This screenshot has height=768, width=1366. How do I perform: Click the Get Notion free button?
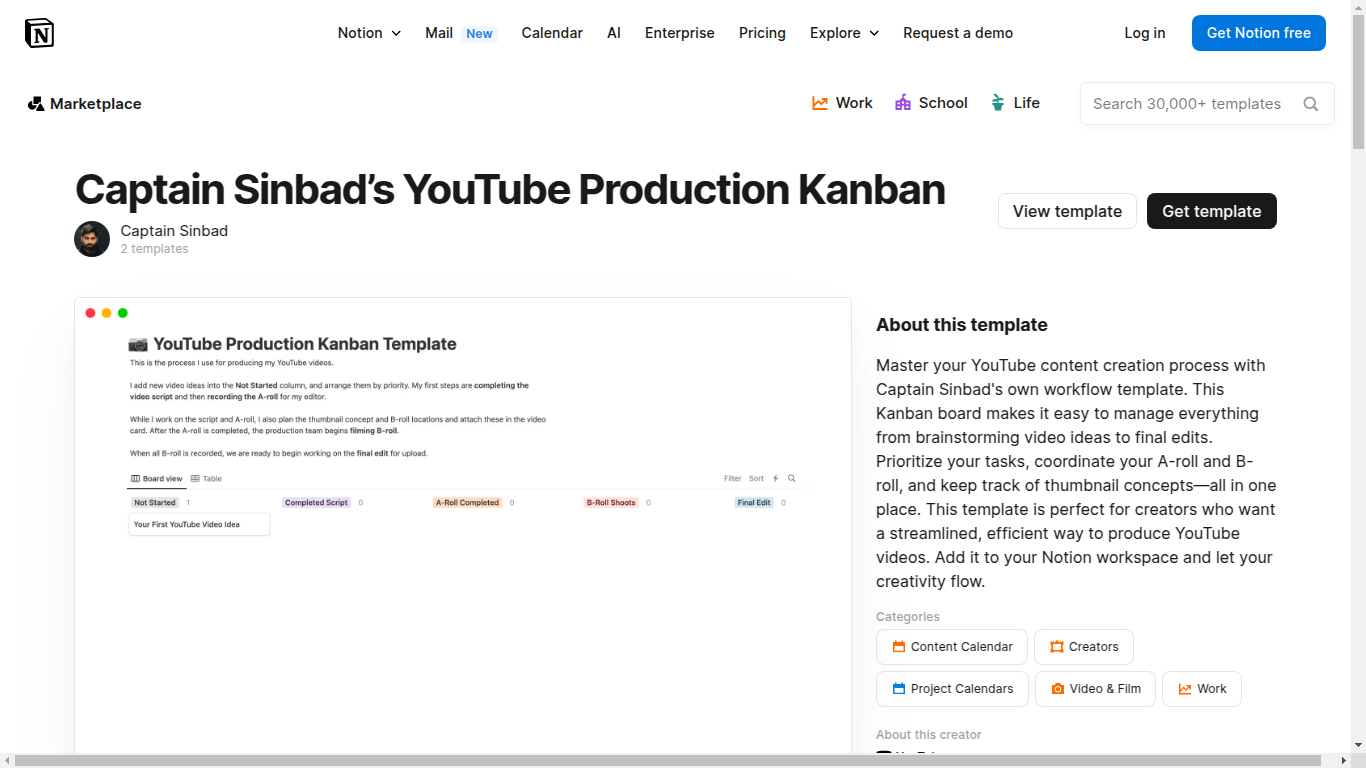point(1259,33)
